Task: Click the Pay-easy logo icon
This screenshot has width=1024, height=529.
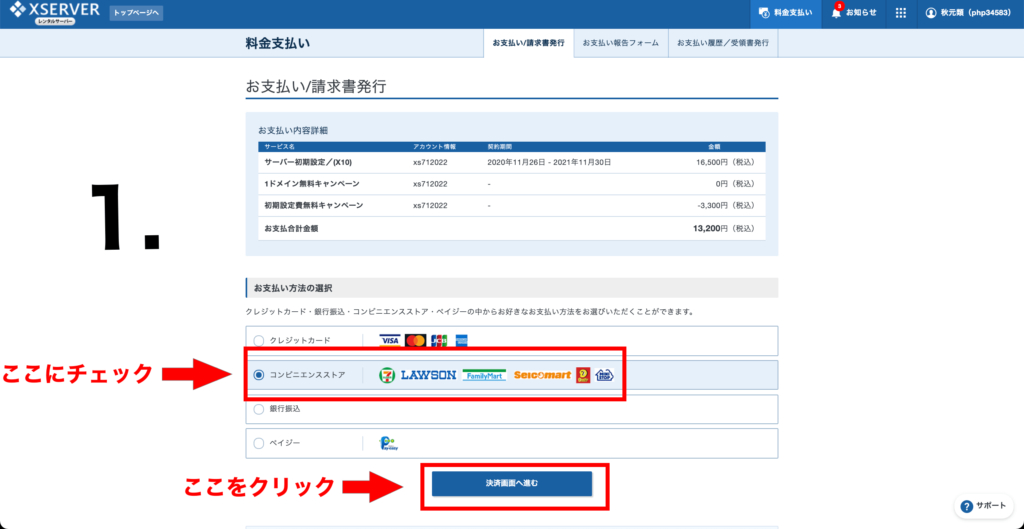Action: click(x=387, y=443)
